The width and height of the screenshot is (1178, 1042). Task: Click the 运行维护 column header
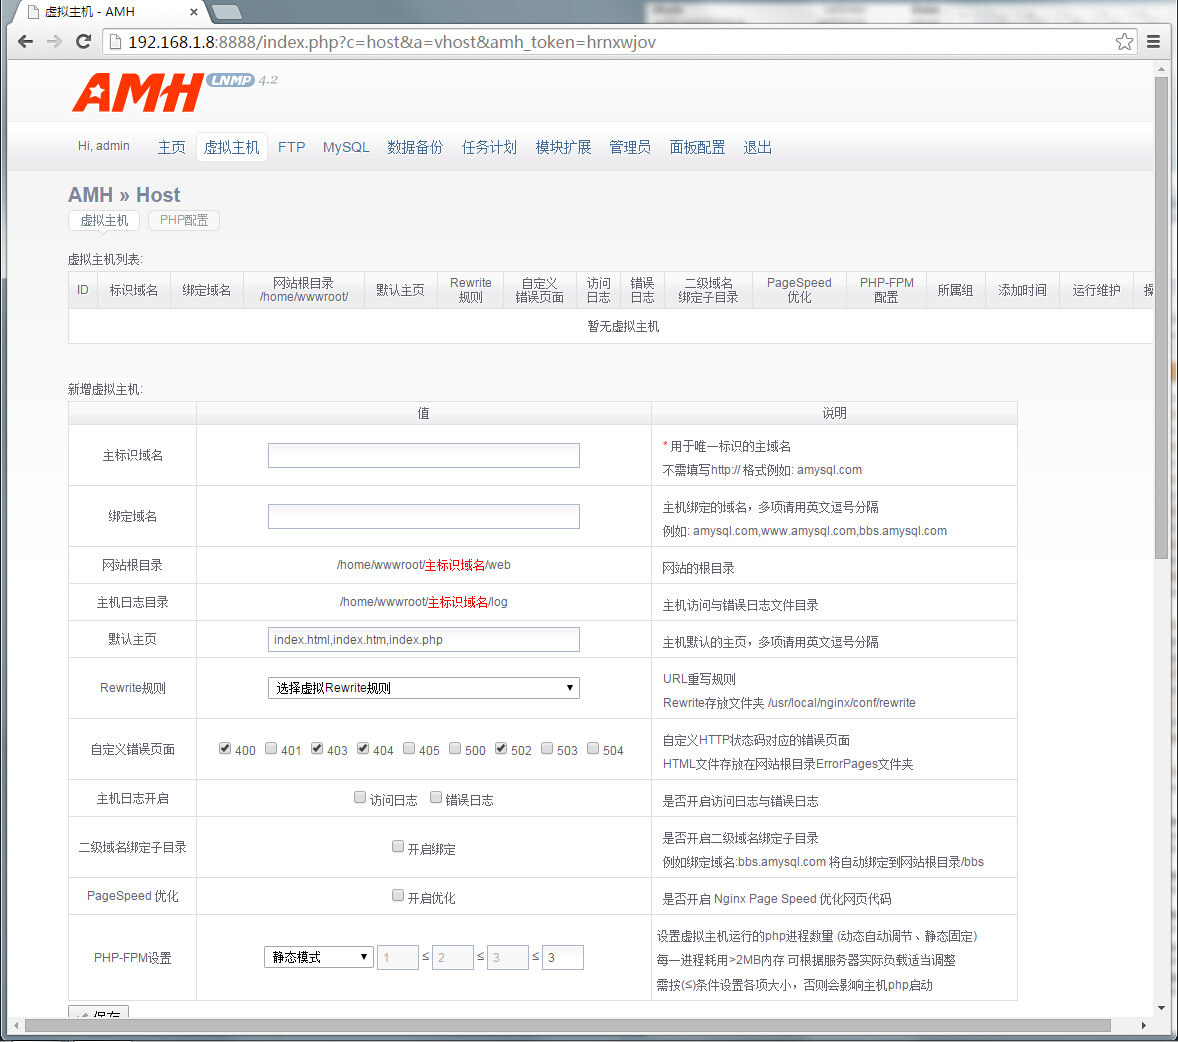1096,290
